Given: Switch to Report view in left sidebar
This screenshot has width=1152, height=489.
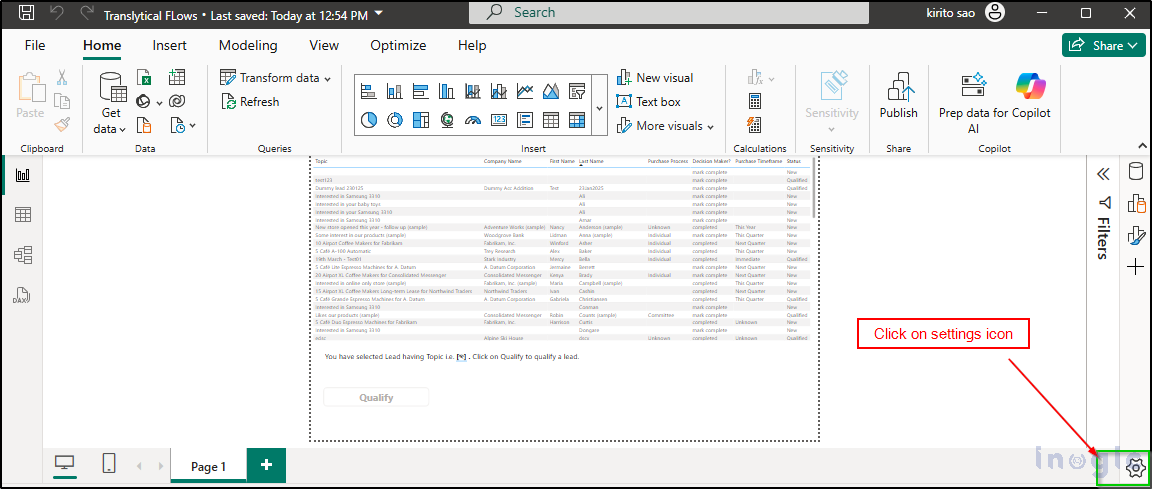Looking at the screenshot, I should [23, 175].
